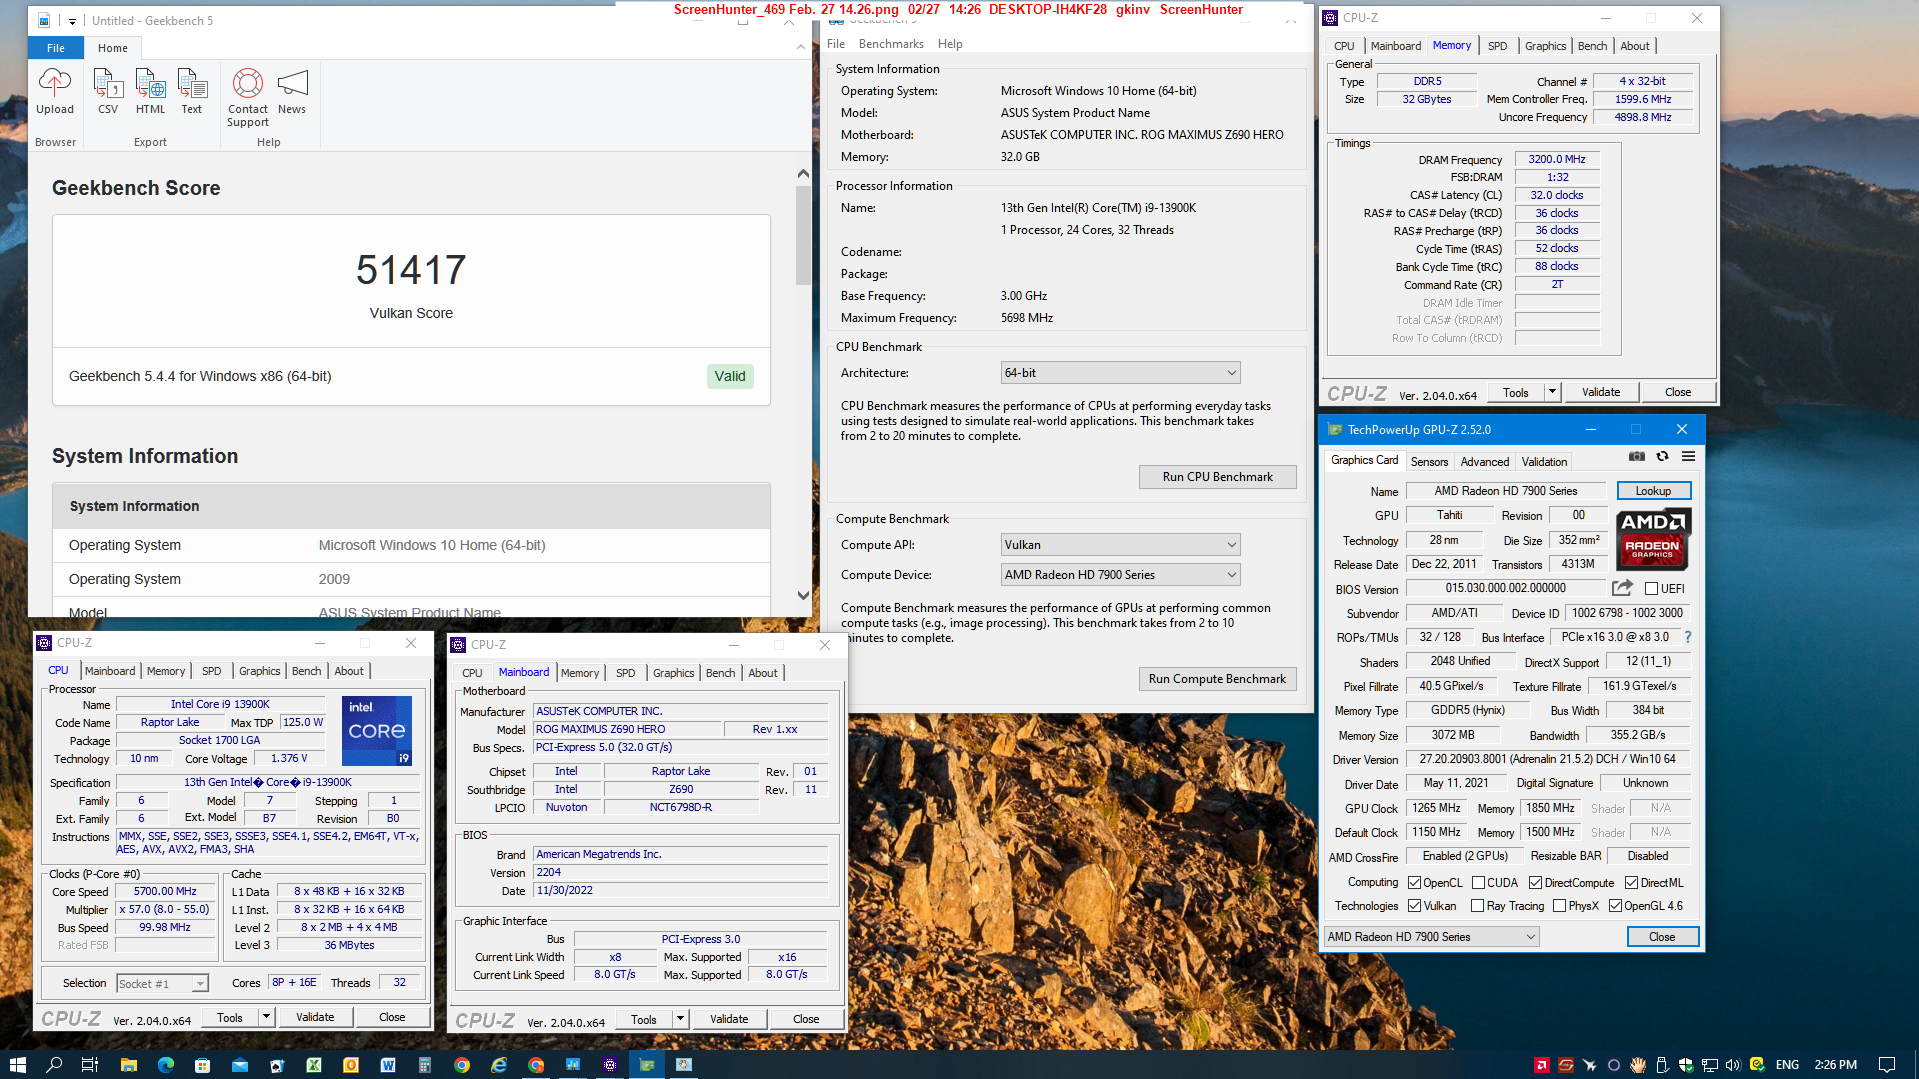The width and height of the screenshot is (1919, 1079).
Task: Click the 5700.00 MHz Core Speed value
Action: pyautogui.click(x=165, y=892)
